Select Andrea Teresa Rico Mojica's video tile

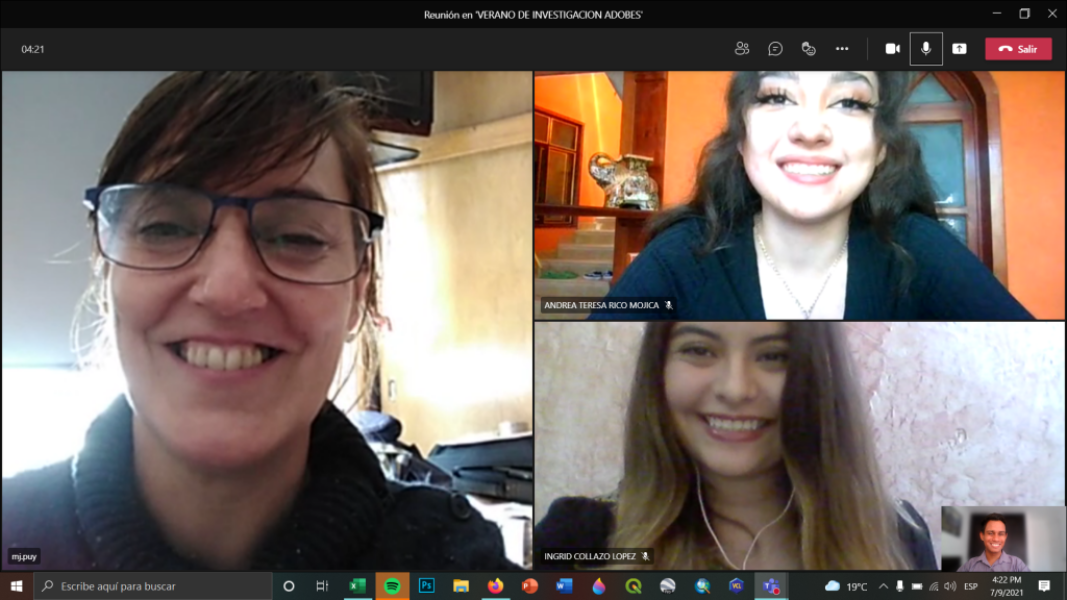click(799, 195)
